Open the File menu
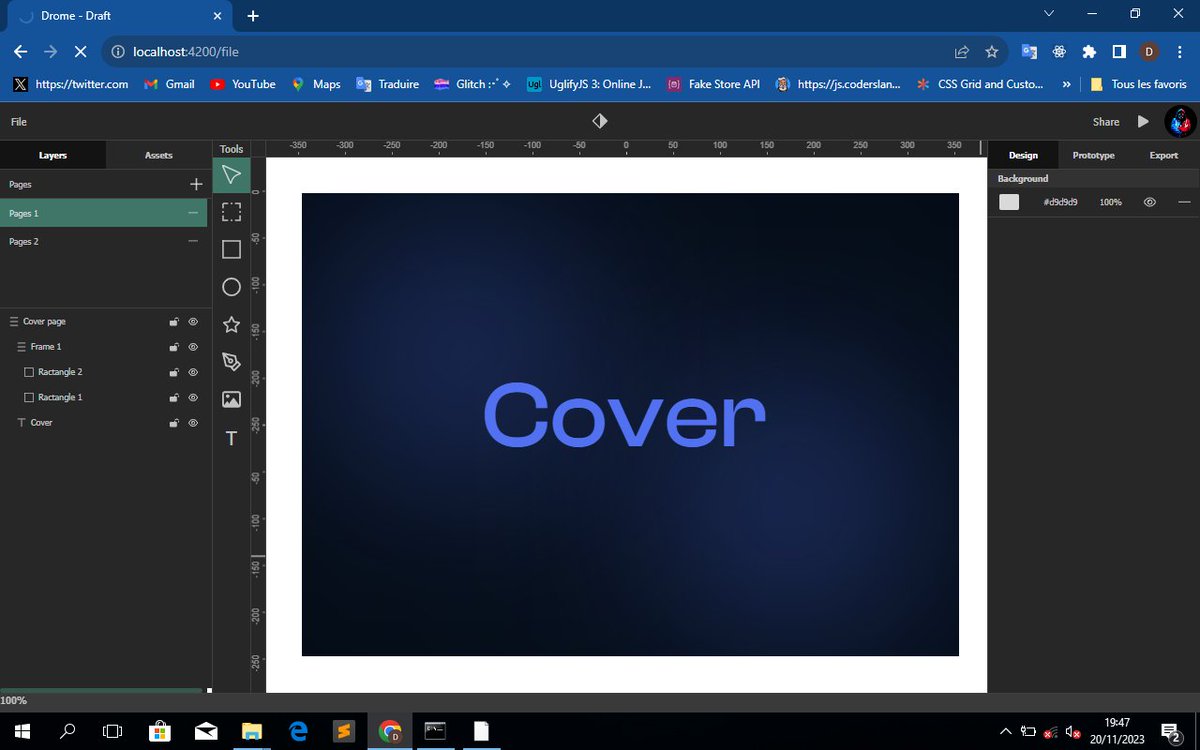Screen dimensions: 1200x750 (x=18, y=121)
